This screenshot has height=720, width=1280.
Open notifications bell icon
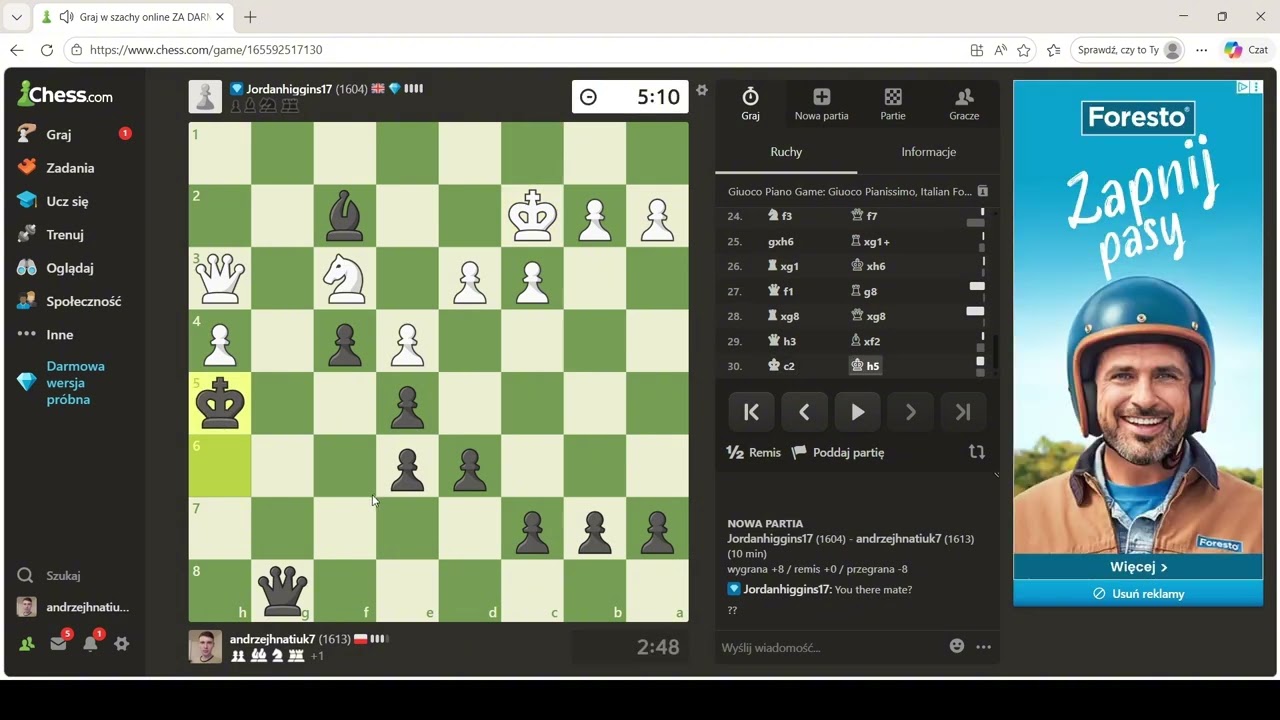[x=90, y=644]
